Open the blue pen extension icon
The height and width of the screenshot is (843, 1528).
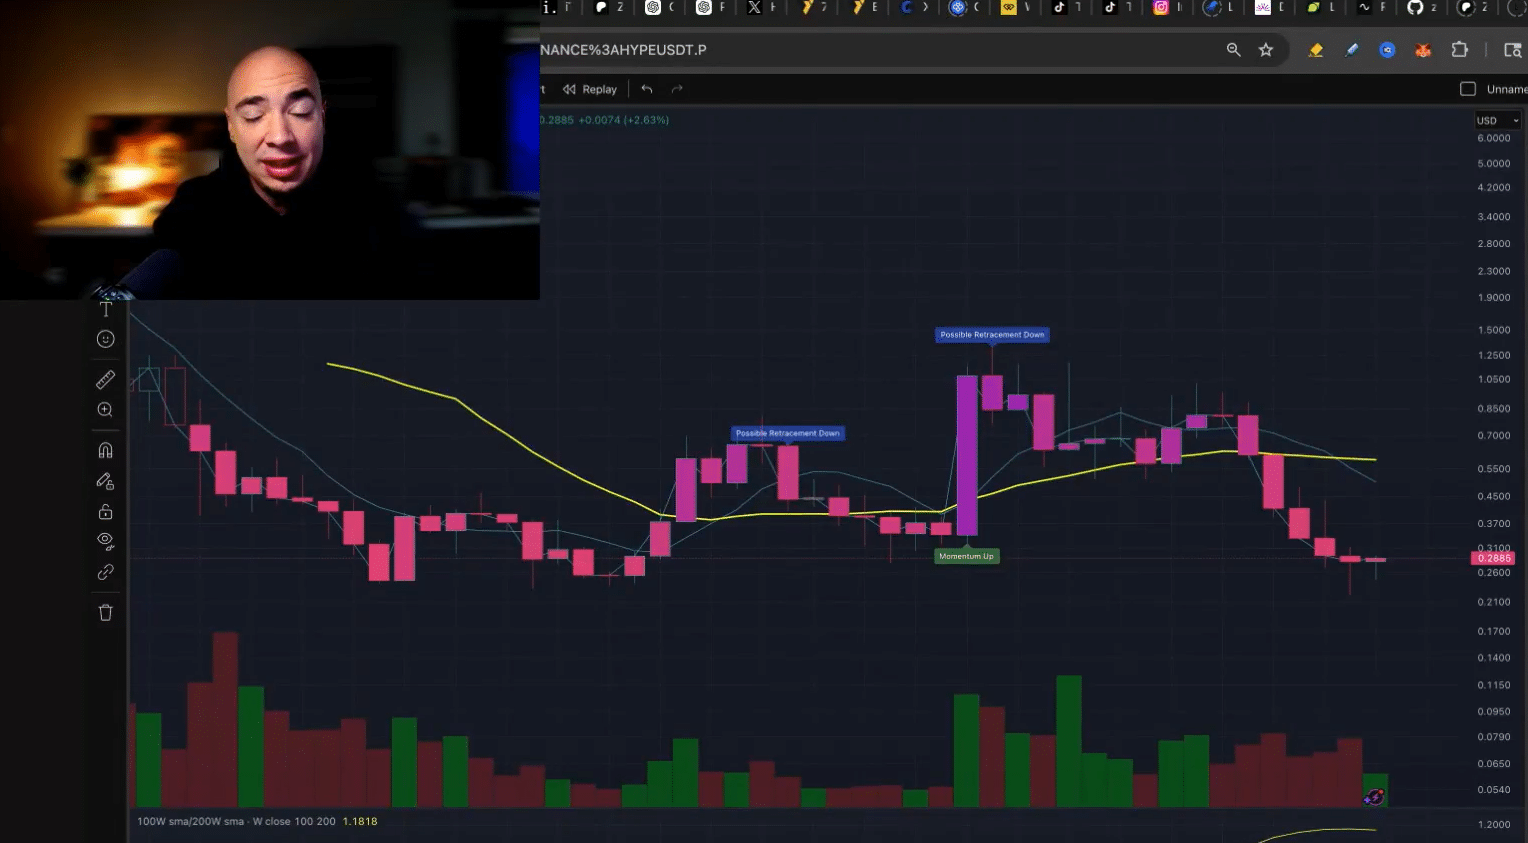click(1352, 50)
